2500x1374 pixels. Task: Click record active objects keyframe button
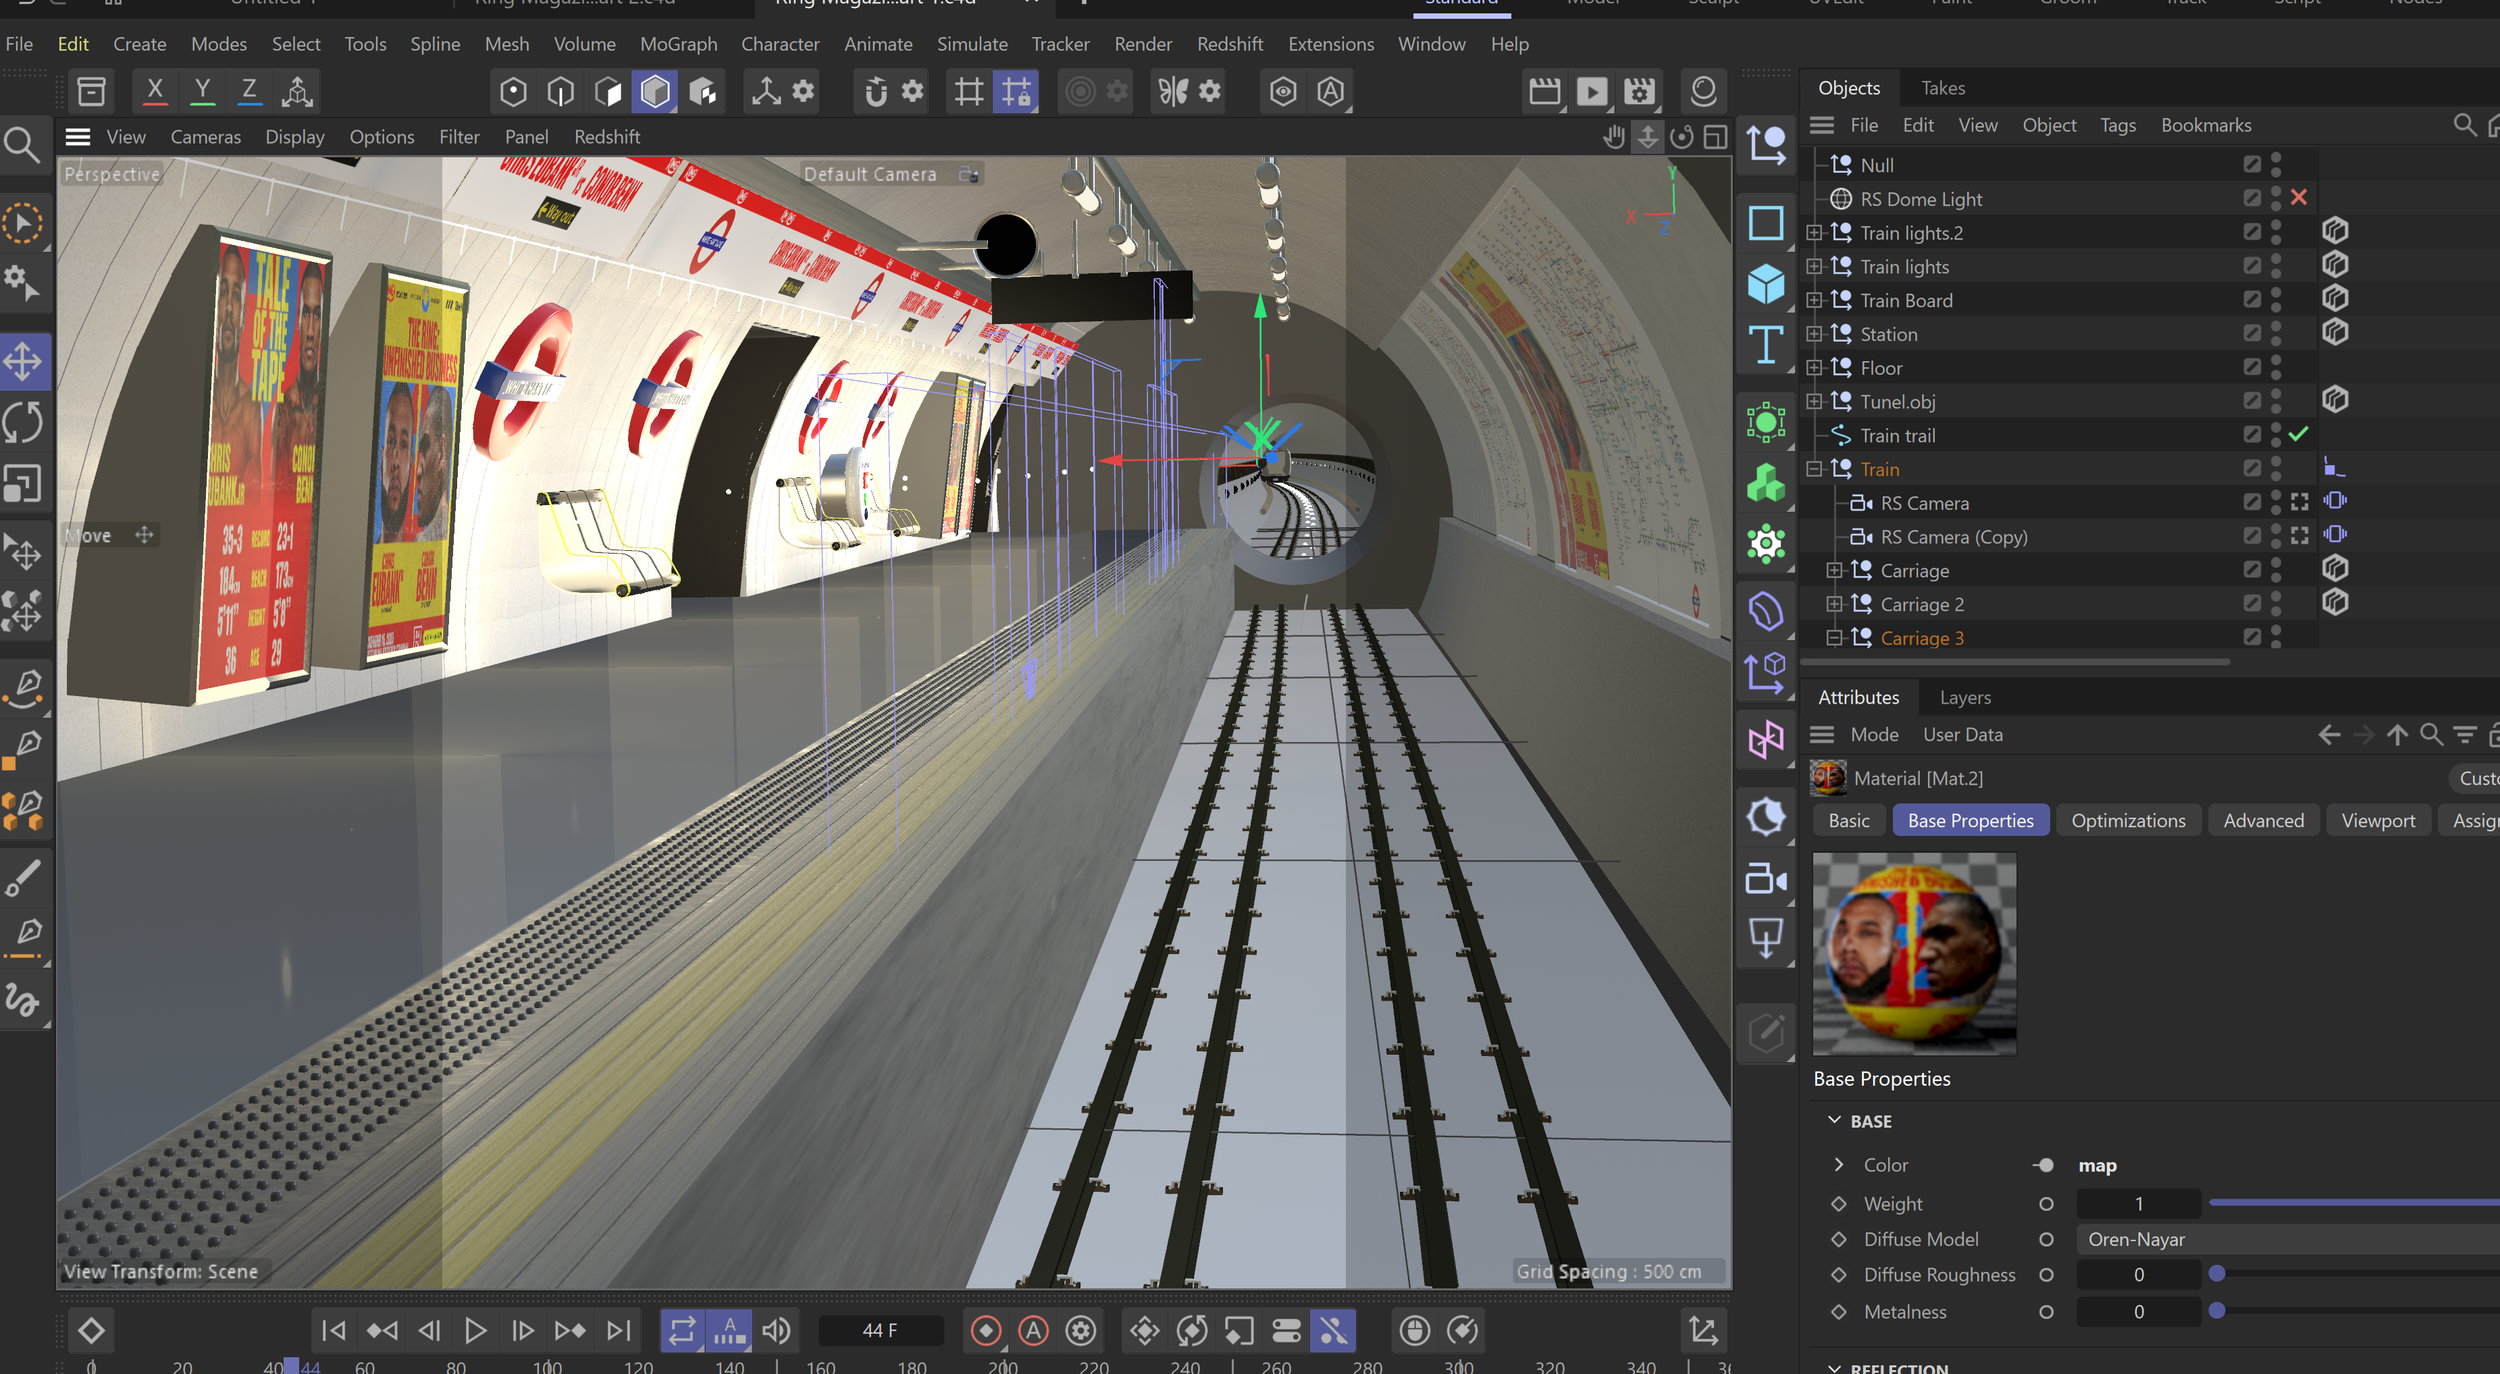coord(986,1331)
